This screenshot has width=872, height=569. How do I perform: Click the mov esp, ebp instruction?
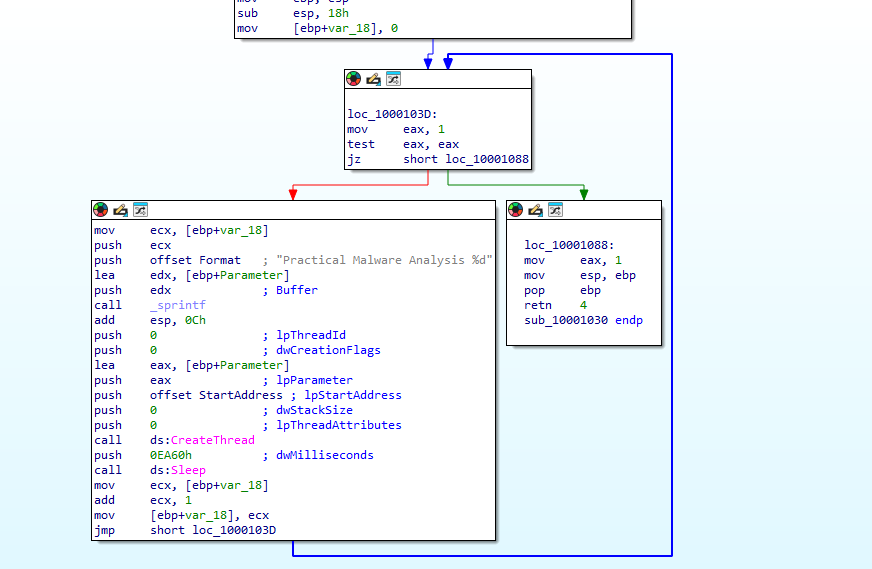coord(580,275)
